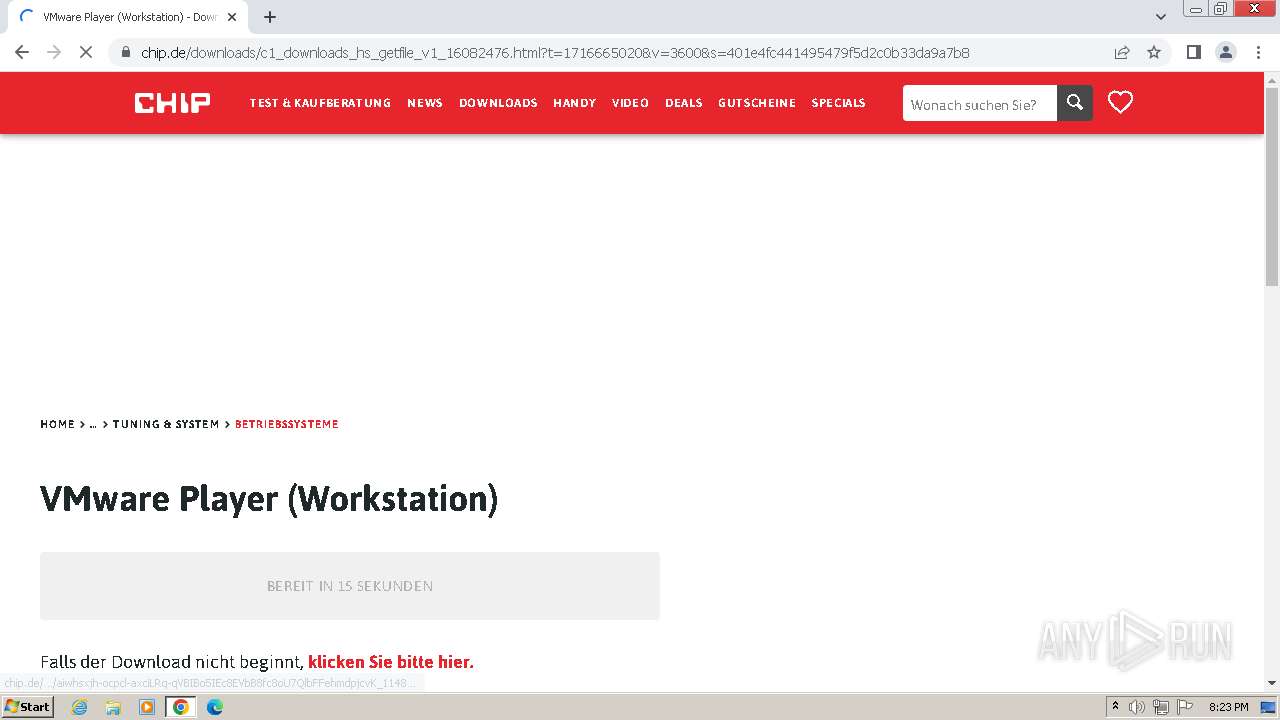Open the Test & Kaufberatung menu
Image resolution: width=1280 pixels, height=720 pixels.
pyautogui.click(x=320, y=103)
